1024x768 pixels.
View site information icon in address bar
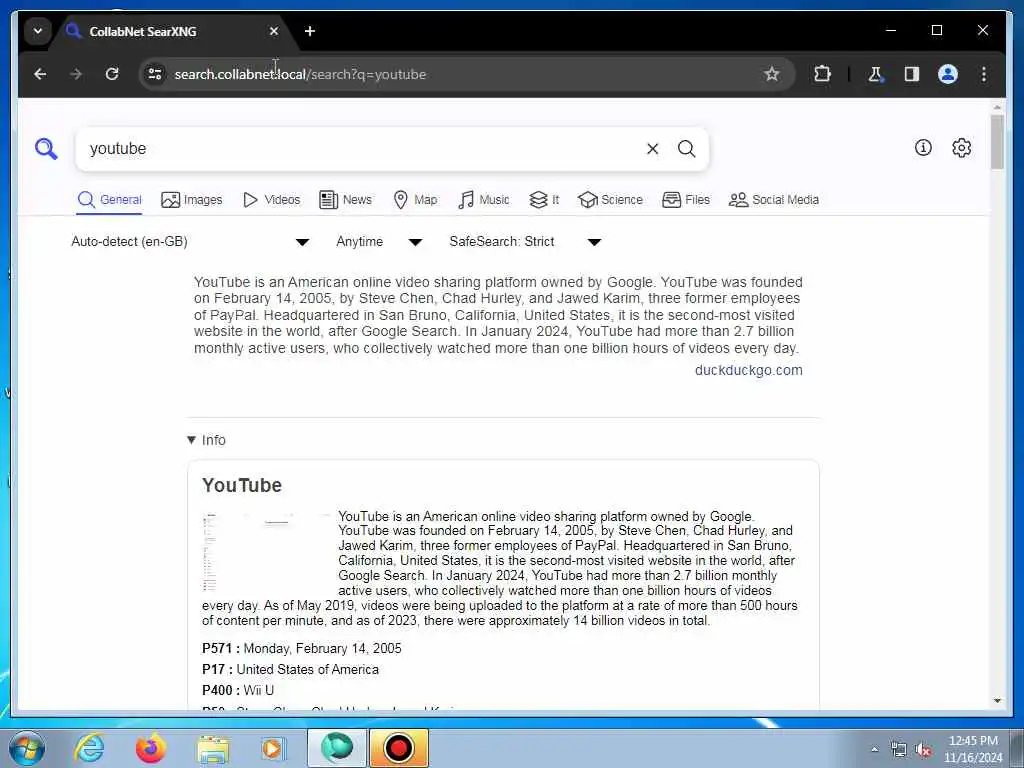pyautogui.click(x=155, y=74)
